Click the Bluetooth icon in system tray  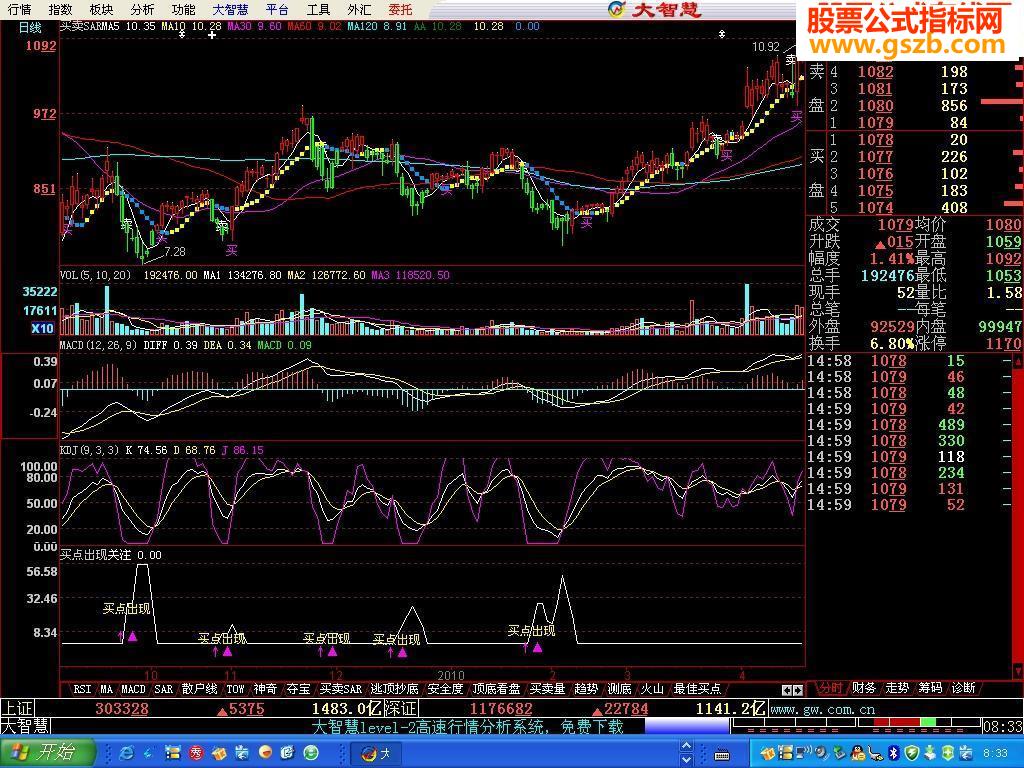pyautogui.click(x=893, y=753)
